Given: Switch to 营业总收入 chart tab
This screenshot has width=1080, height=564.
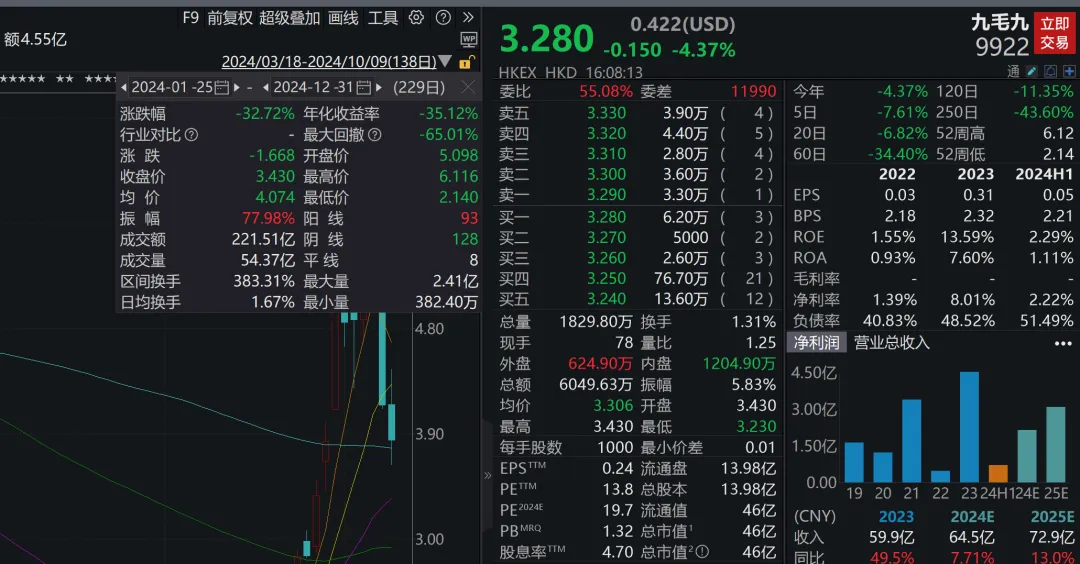Looking at the screenshot, I should point(891,342).
